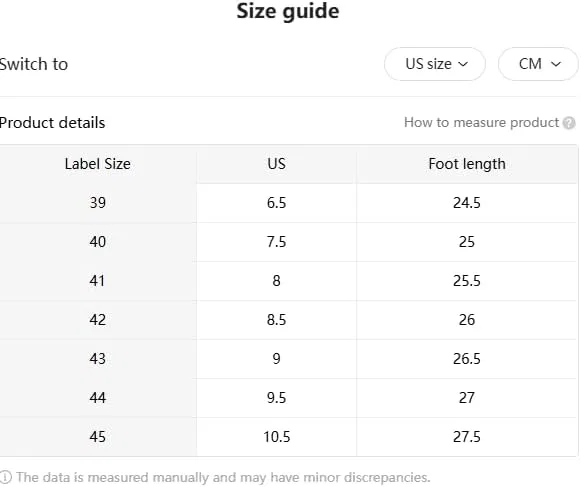Select the Label Size column header

click(x=97, y=164)
